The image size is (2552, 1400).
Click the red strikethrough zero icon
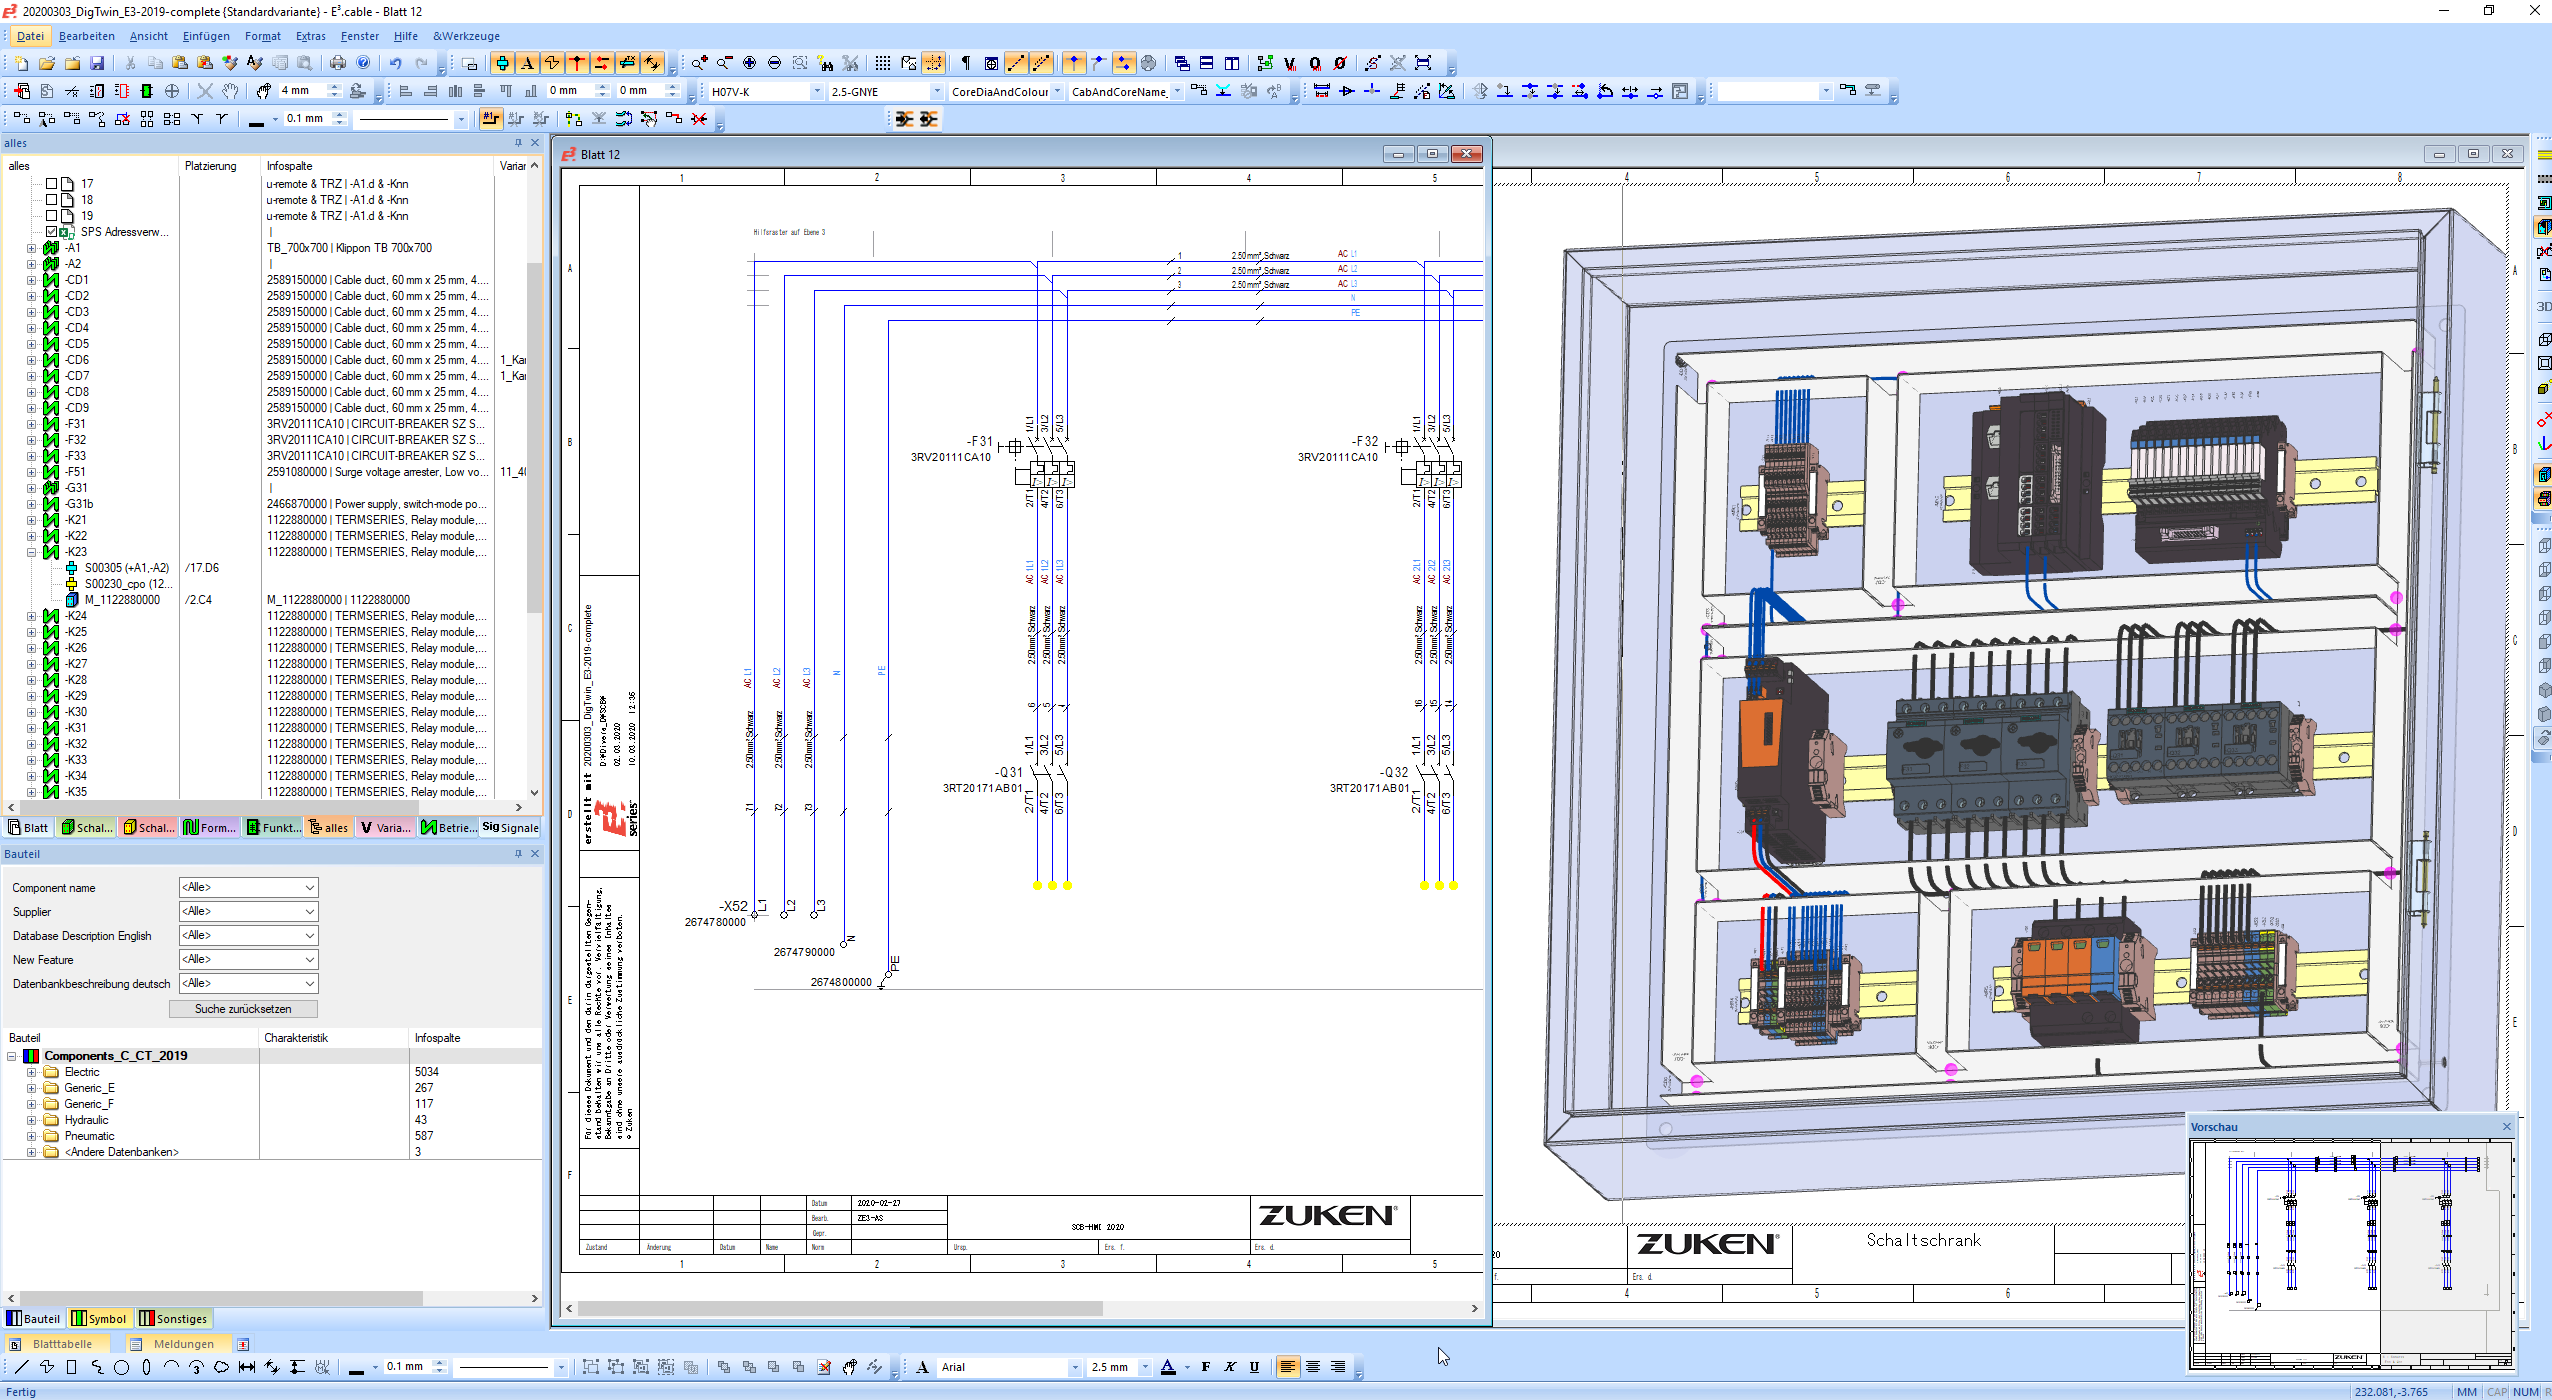(x=1340, y=63)
